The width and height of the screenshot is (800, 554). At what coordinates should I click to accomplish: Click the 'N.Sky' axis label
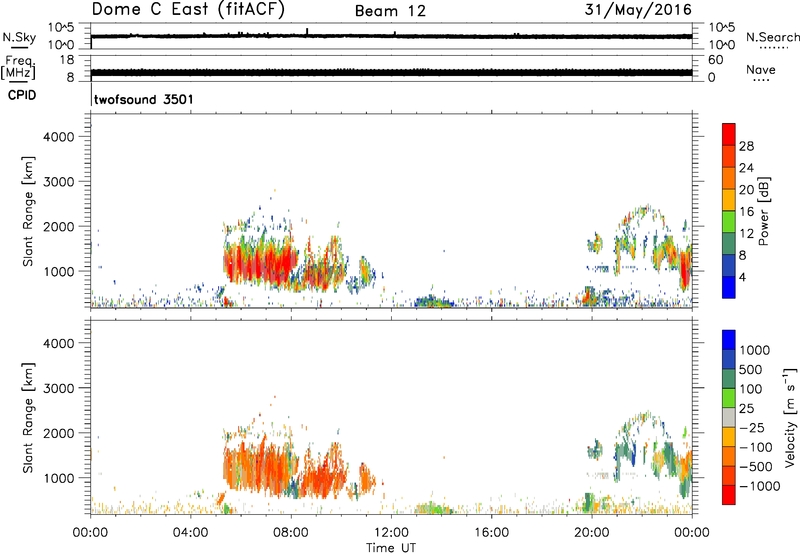coord(19,37)
